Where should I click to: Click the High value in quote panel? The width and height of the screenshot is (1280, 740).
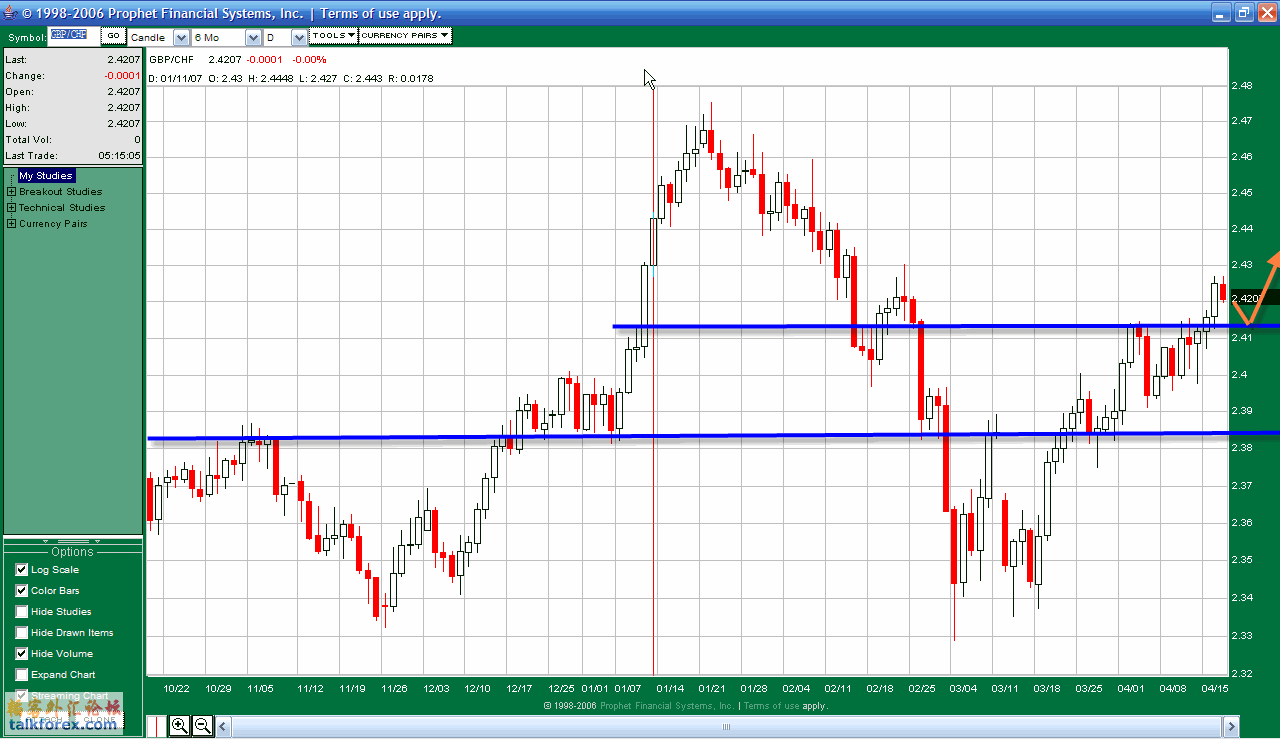tap(124, 108)
